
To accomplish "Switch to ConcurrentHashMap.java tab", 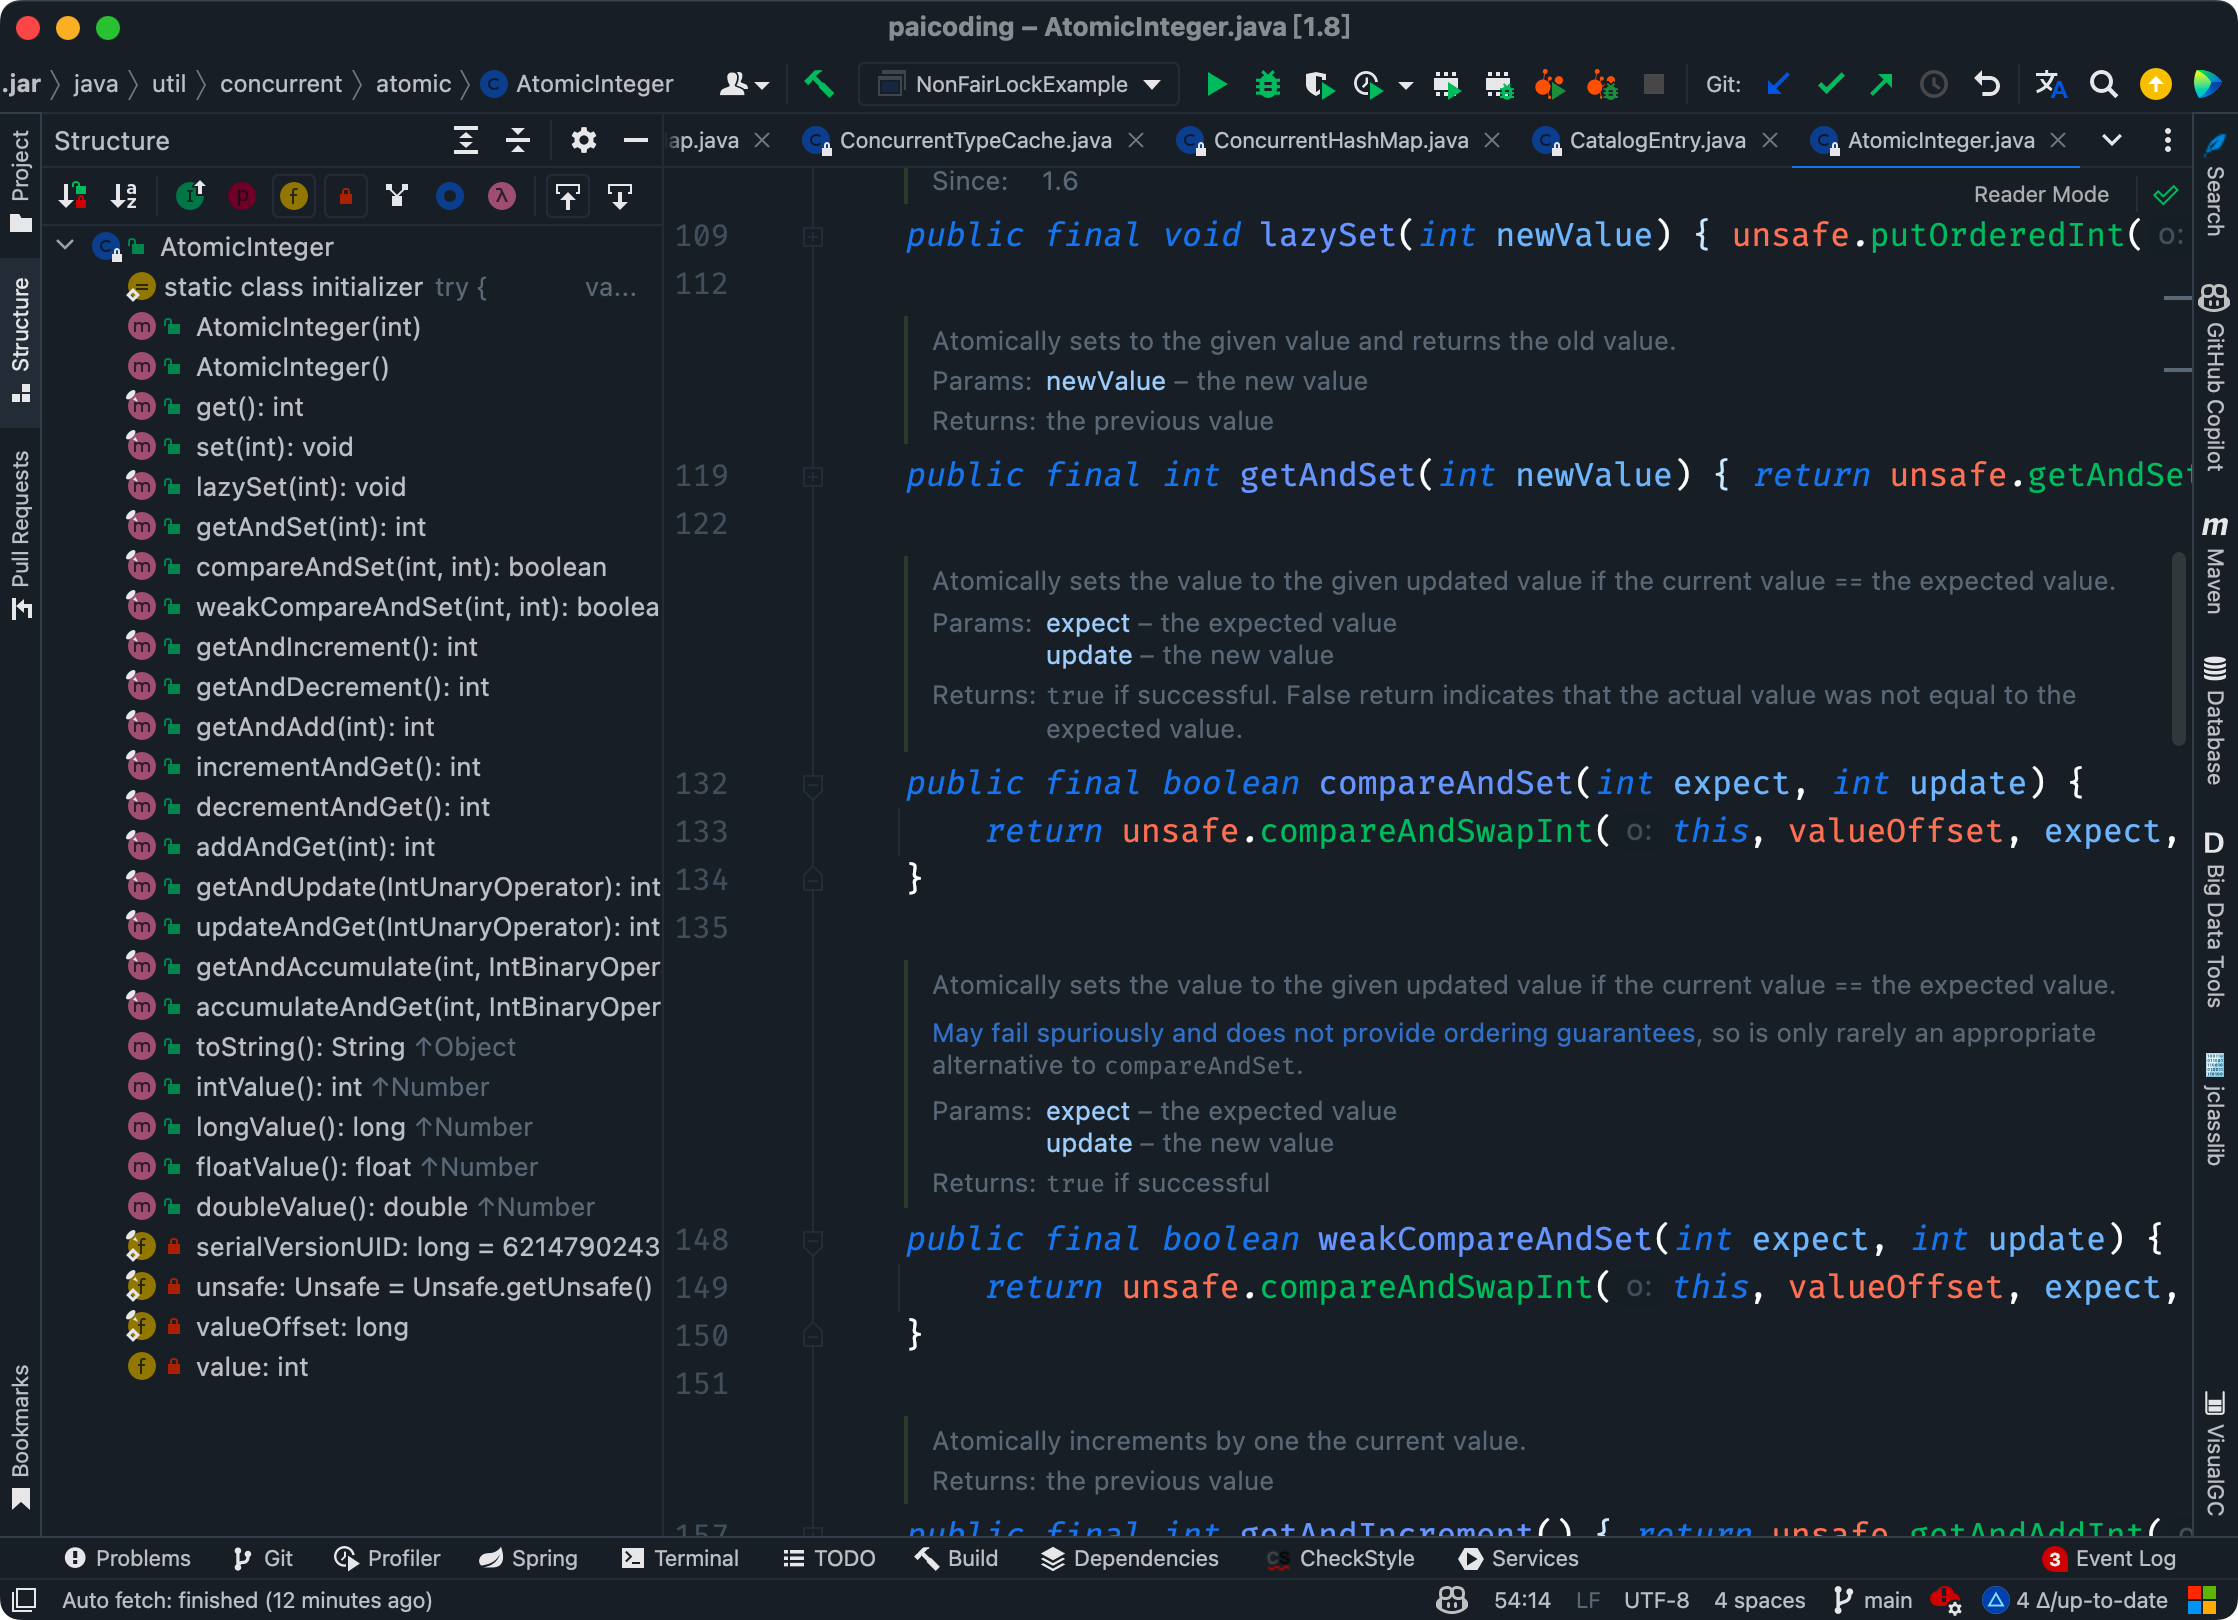I will (1340, 141).
